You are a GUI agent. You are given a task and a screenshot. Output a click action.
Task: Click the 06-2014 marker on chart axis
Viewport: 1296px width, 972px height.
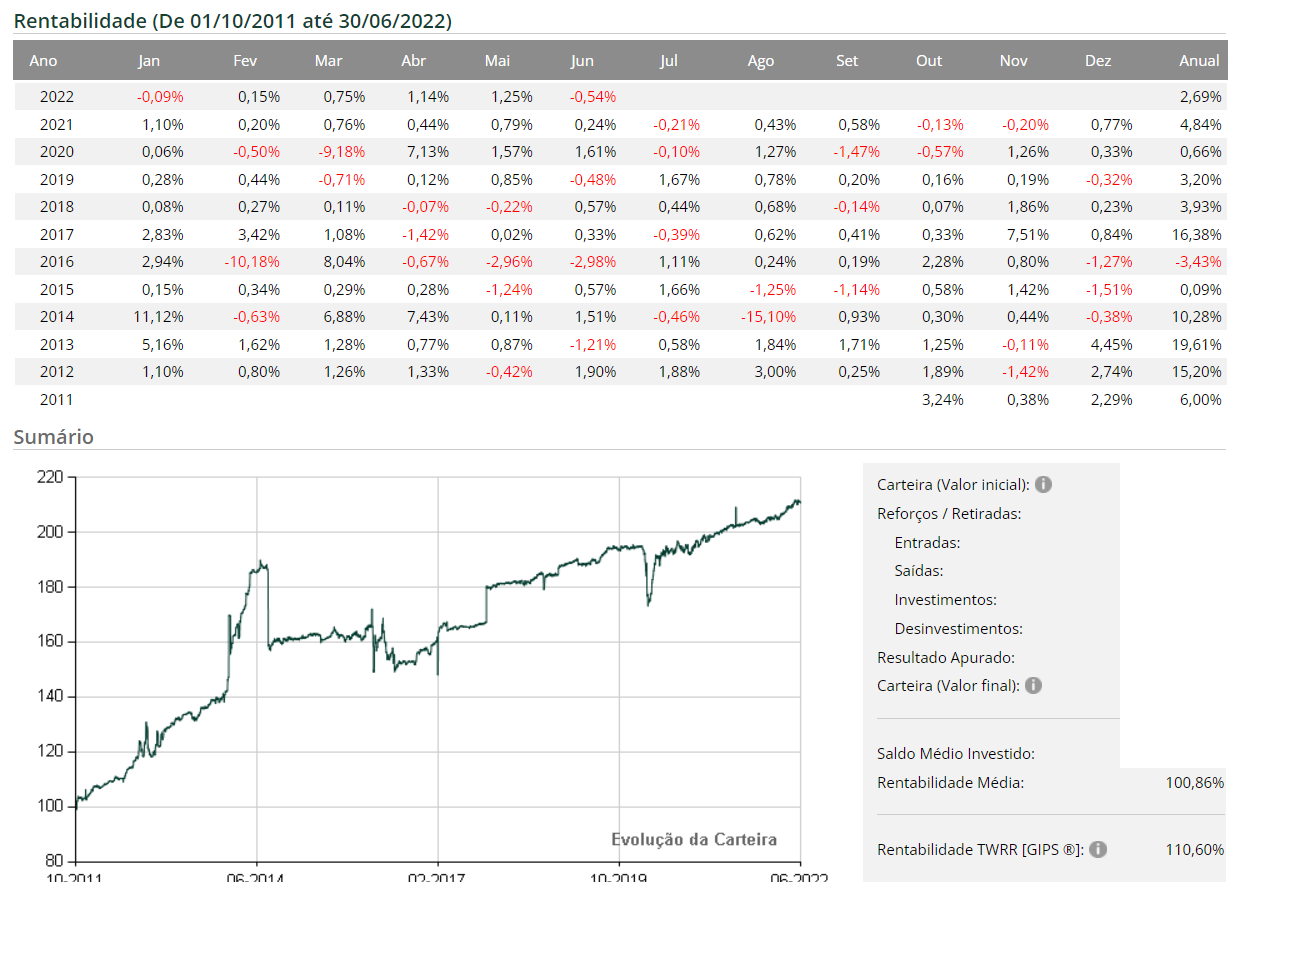pos(256,876)
